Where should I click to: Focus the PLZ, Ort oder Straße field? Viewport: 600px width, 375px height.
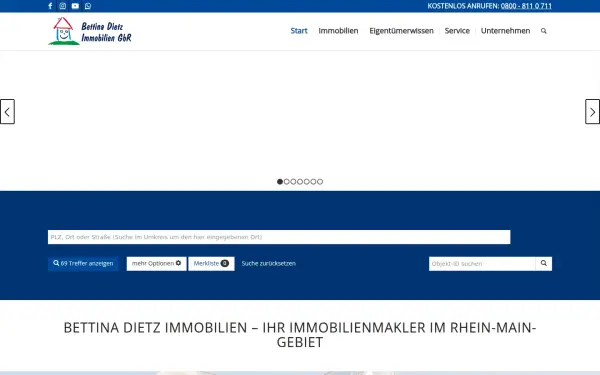click(x=279, y=237)
